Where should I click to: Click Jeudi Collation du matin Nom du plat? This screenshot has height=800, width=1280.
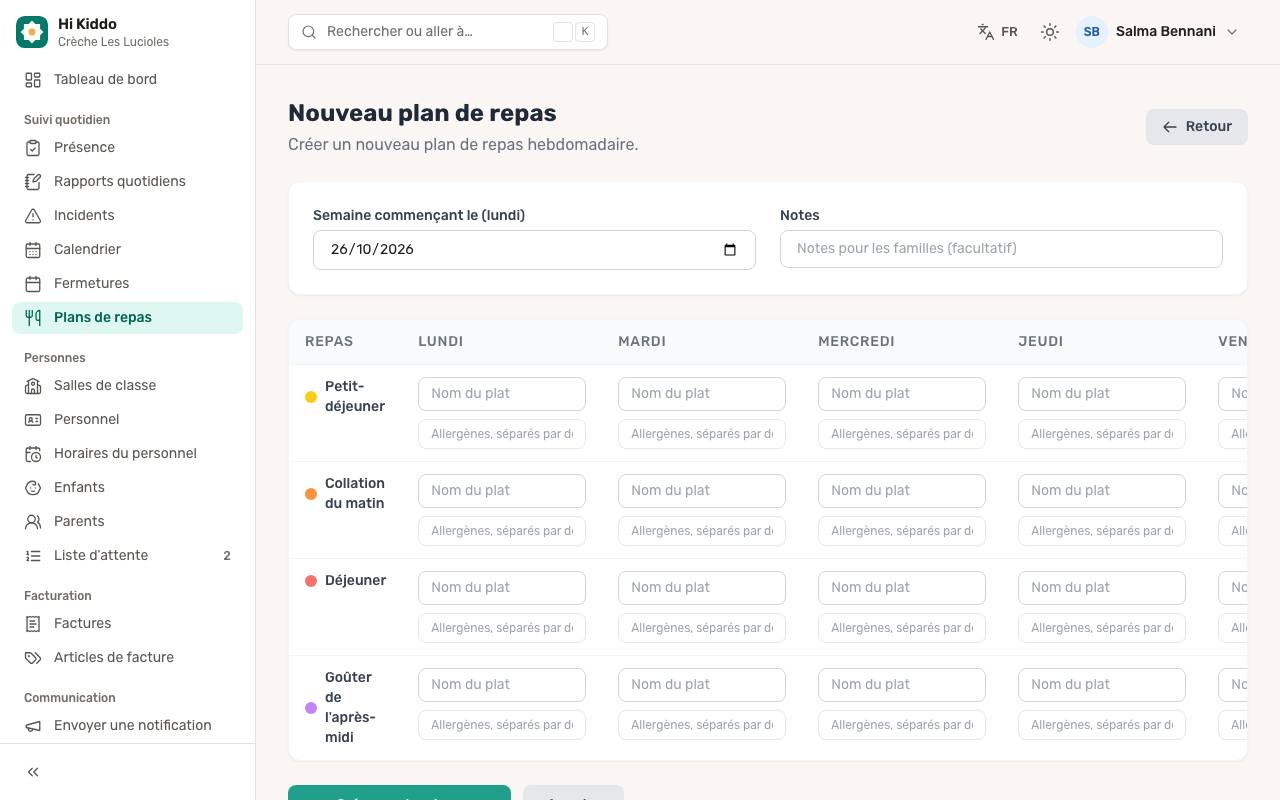1102,491
